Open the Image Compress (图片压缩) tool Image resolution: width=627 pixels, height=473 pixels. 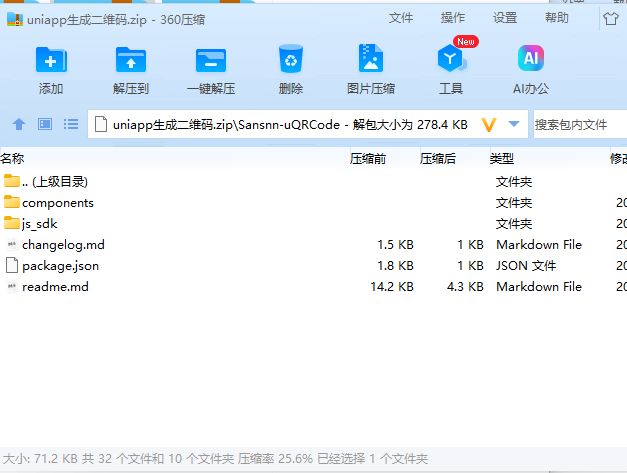371,58
